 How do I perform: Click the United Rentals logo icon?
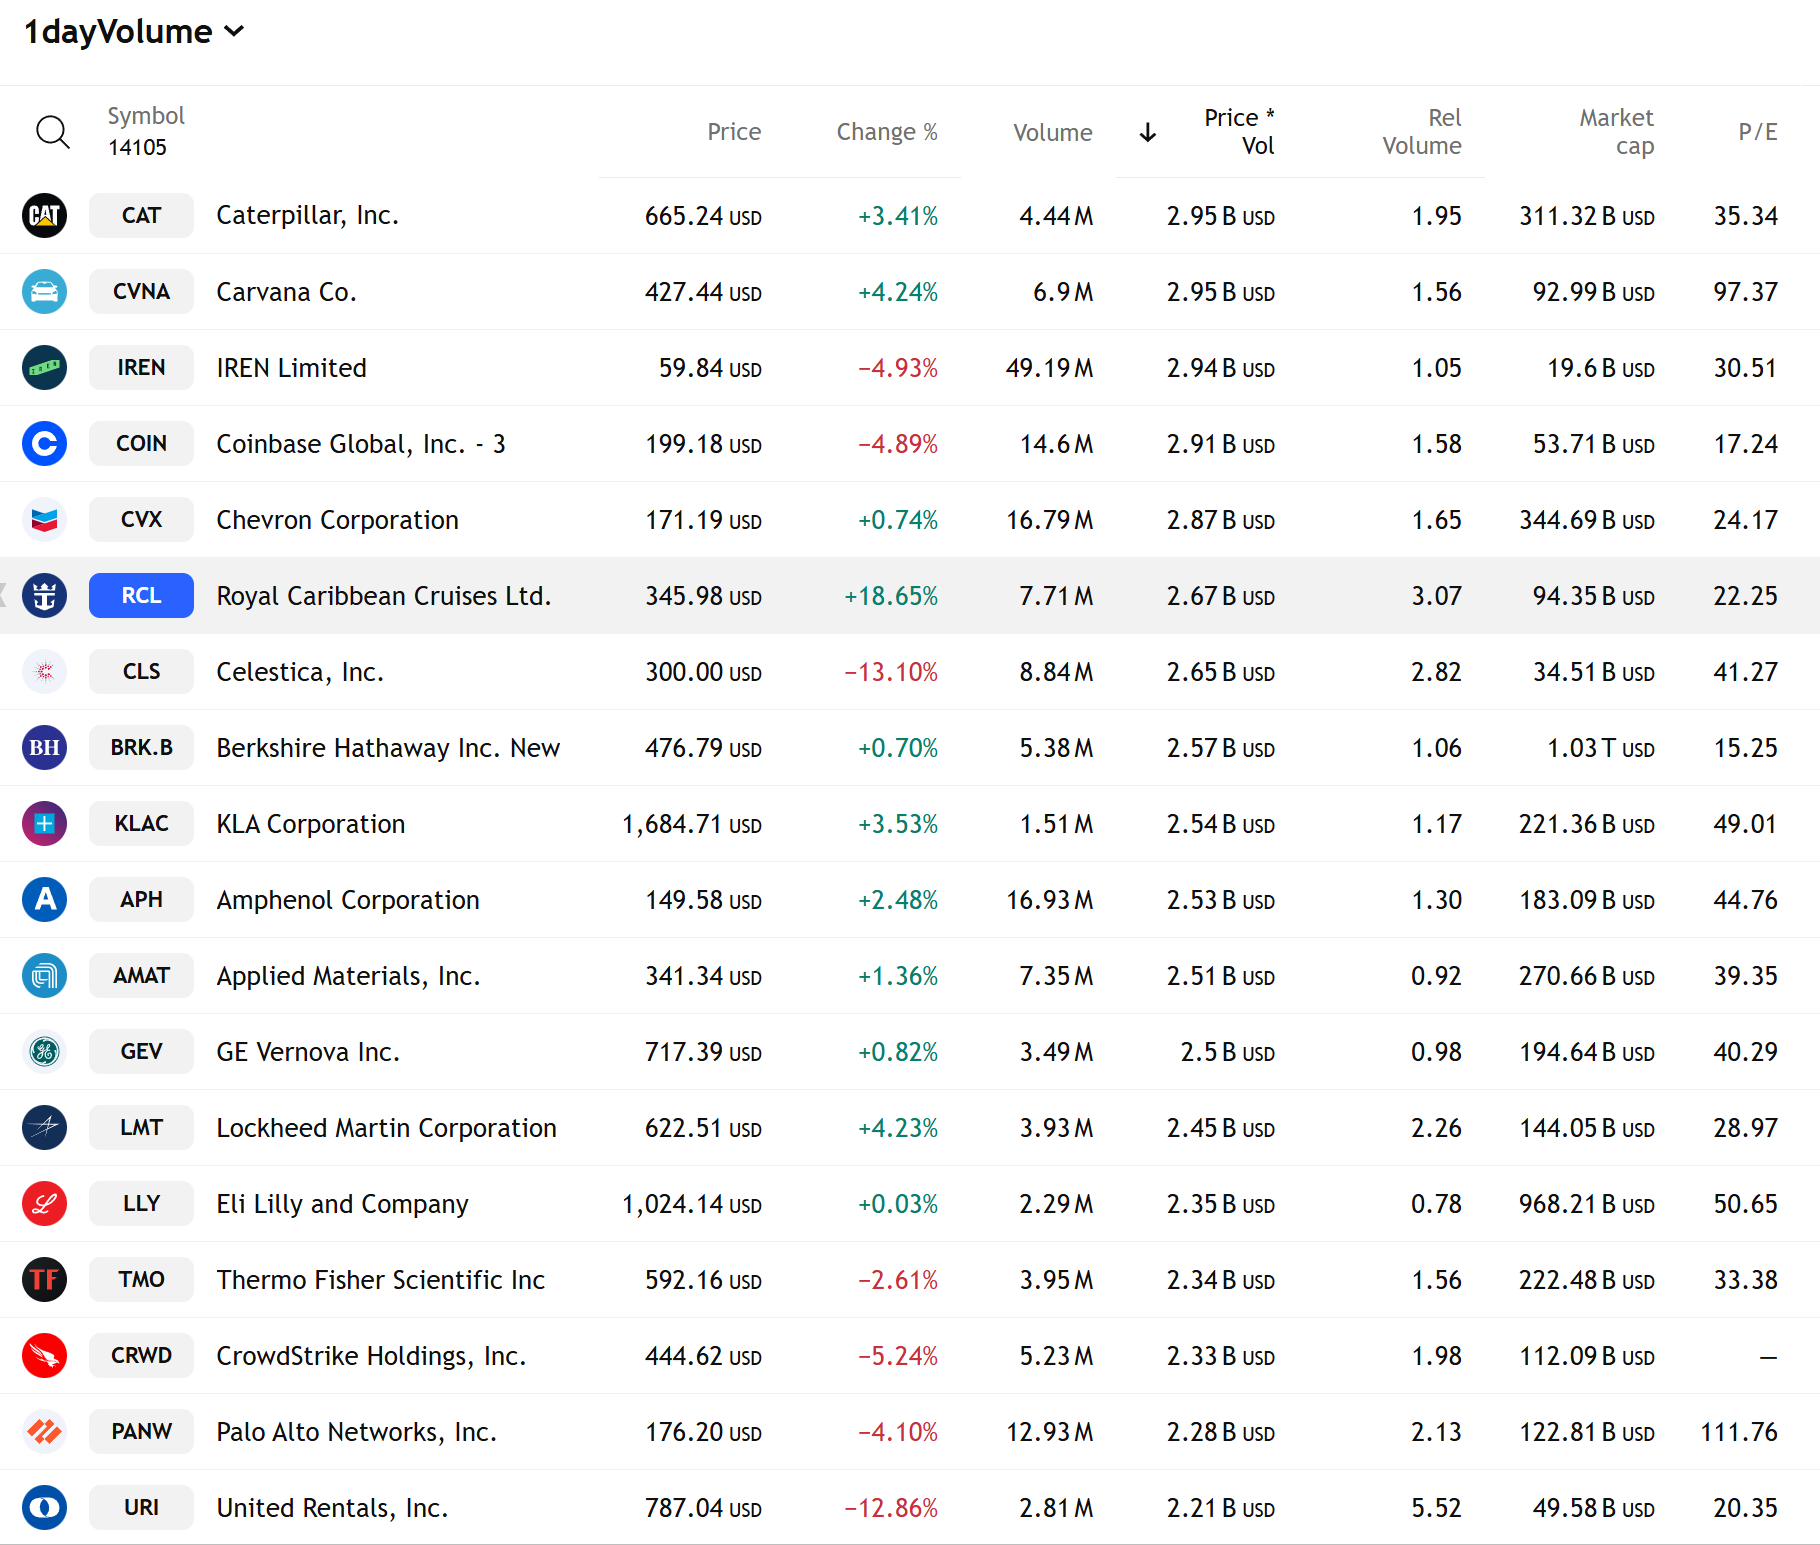coord(45,1507)
